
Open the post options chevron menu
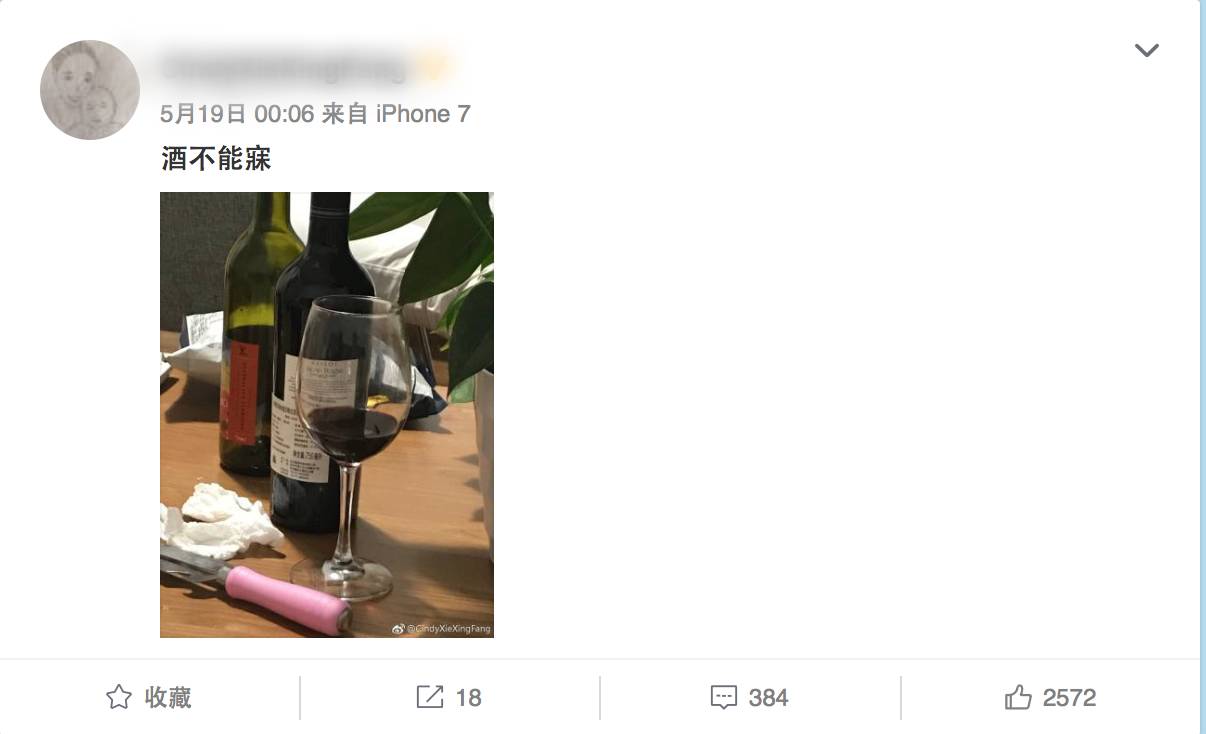click(1146, 50)
